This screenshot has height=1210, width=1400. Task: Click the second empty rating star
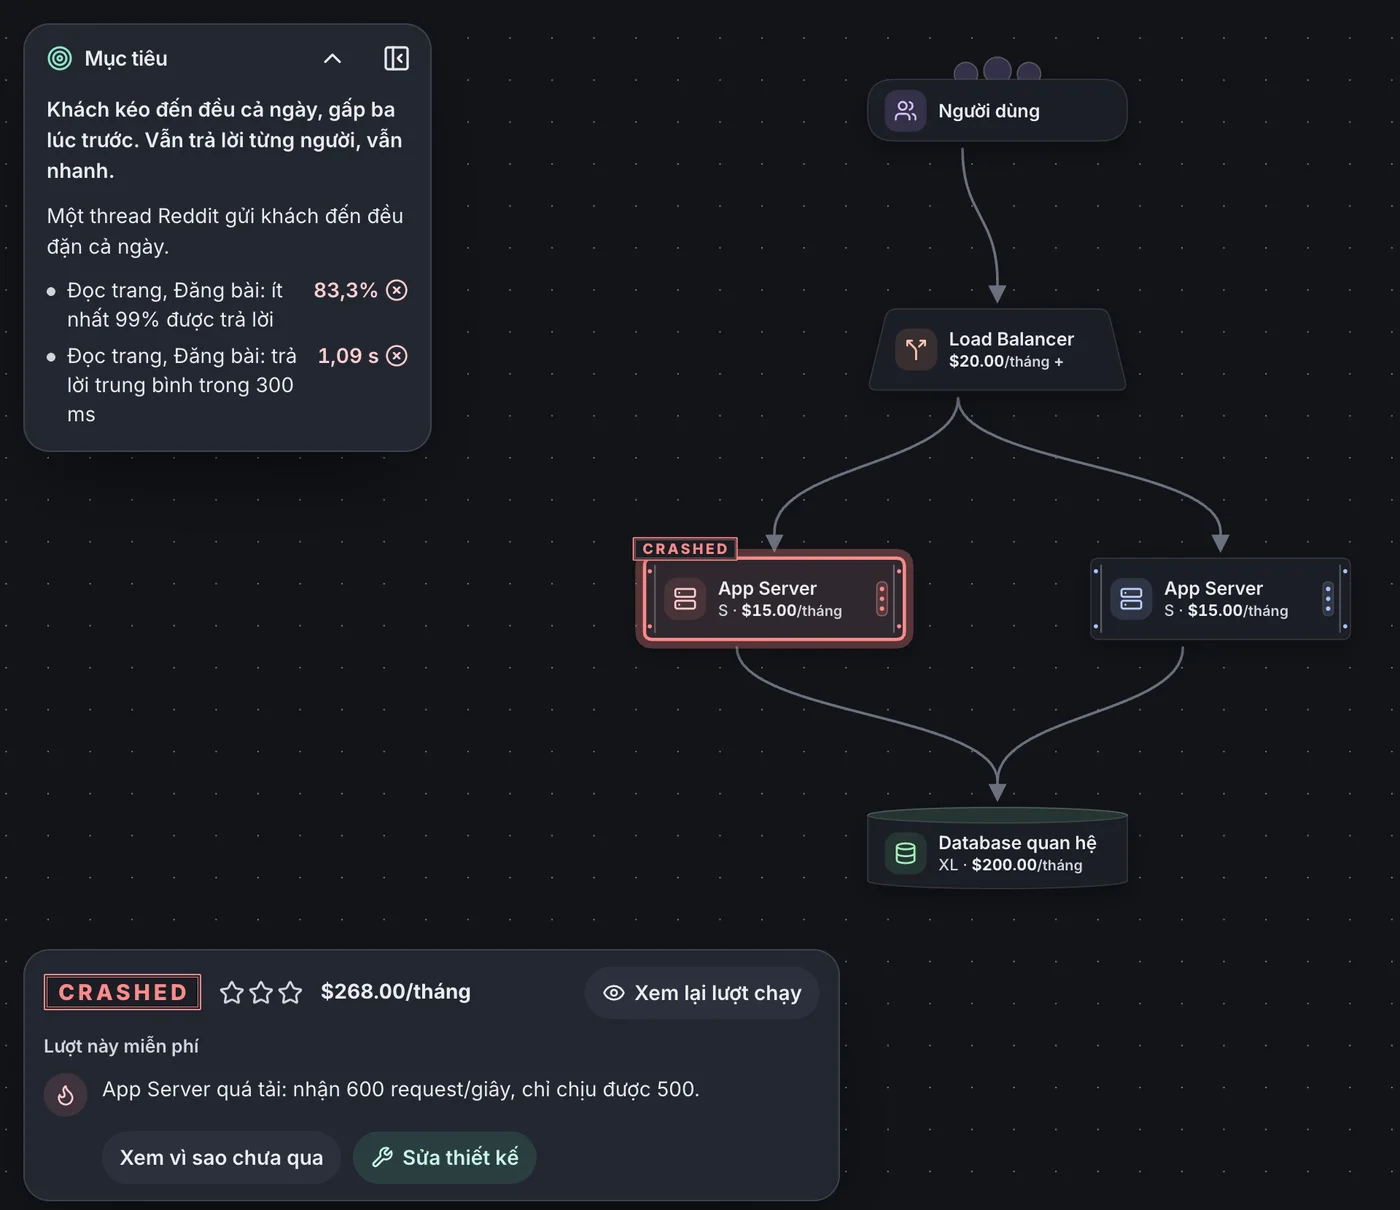click(x=261, y=992)
